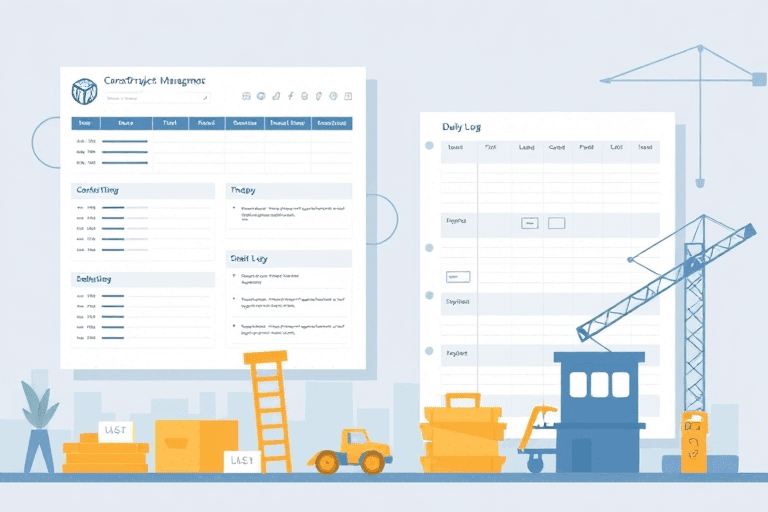The height and width of the screenshot is (512, 768).
Task: Click the leftmost grid icon in the header toolbar
Action: click(245, 96)
